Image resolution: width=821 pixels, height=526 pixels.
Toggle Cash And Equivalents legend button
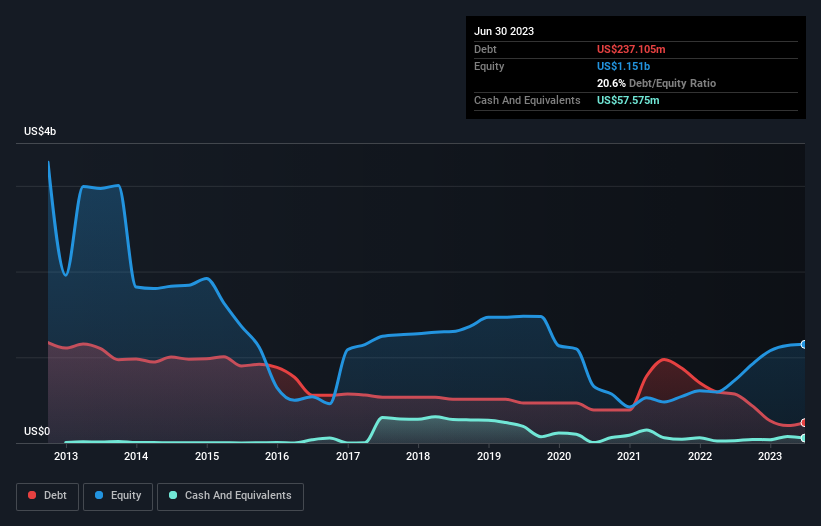click(x=230, y=496)
